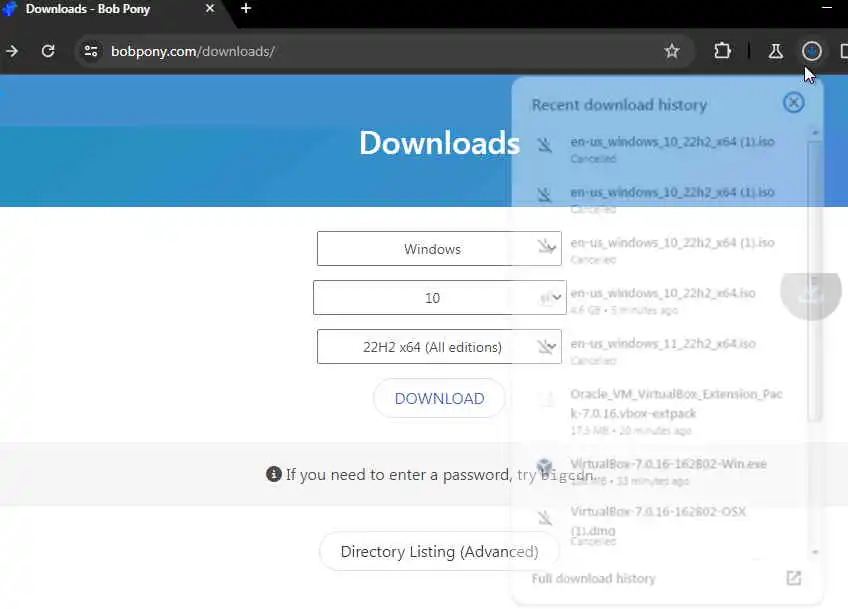Open a new browser tab
This screenshot has height=609, width=848.
(x=246, y=9)
